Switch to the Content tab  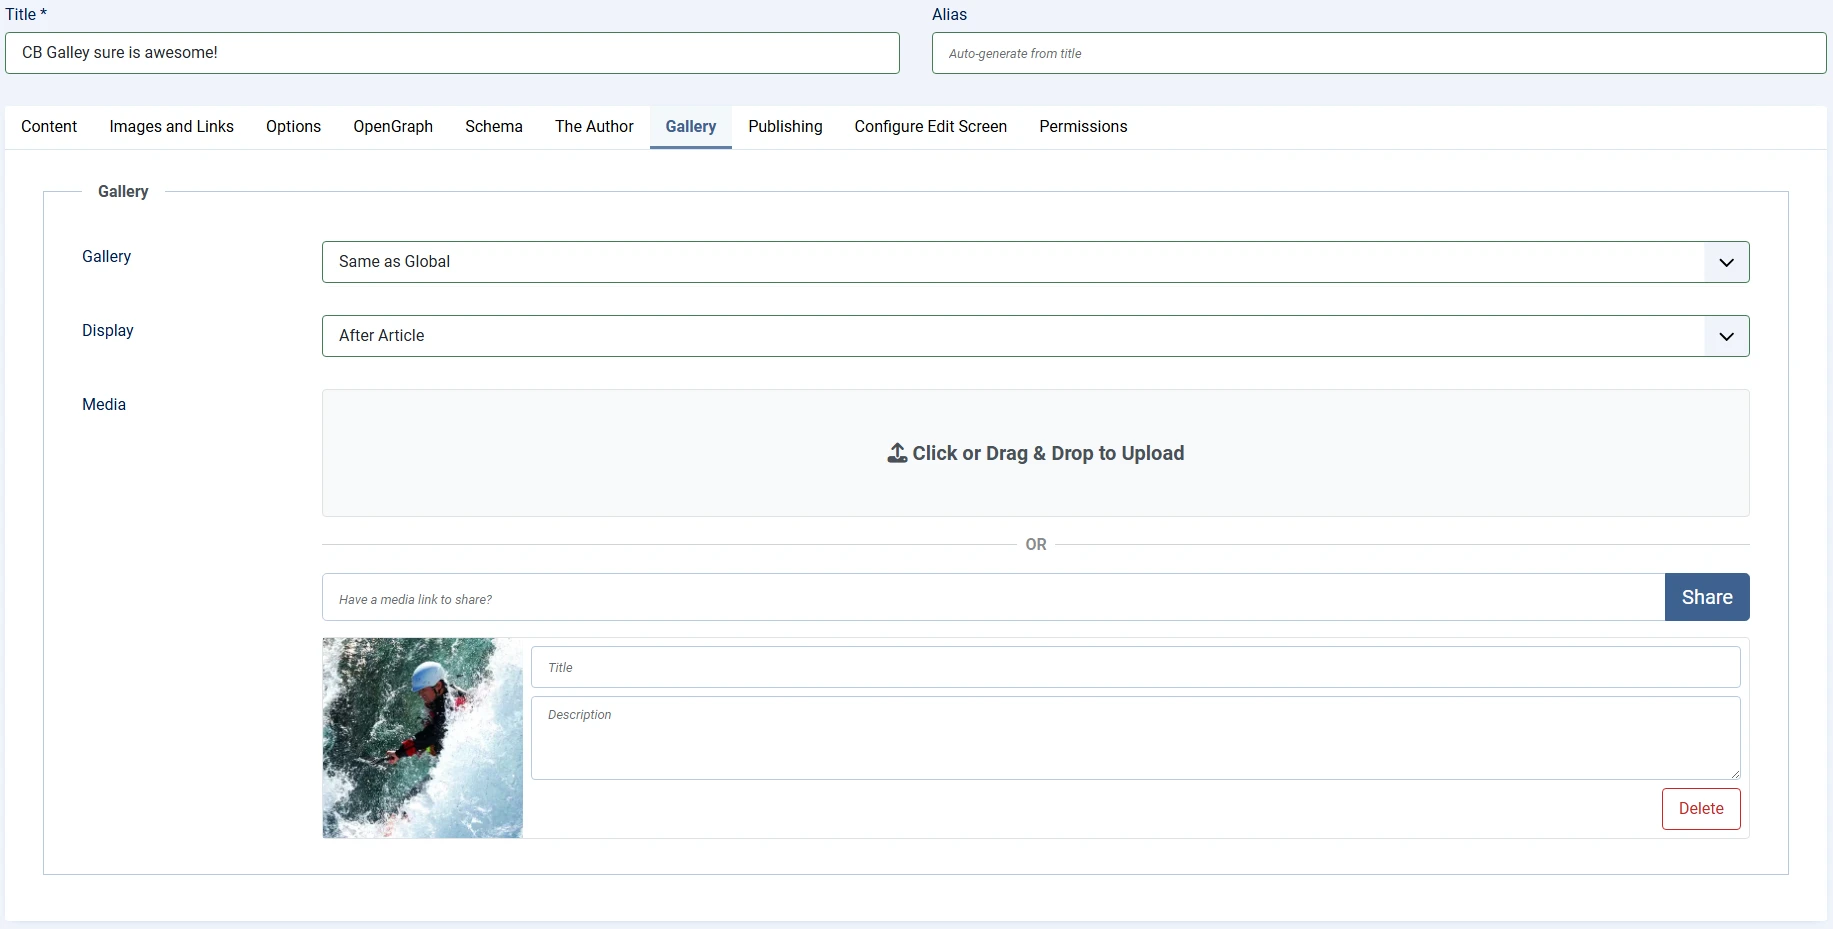click(x=49, y=127)
